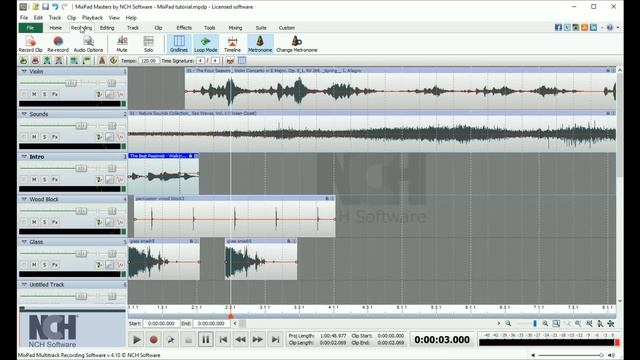This screenshot has height=360, width=640.
Task: Click the red record button
Action: click(153, 340)
